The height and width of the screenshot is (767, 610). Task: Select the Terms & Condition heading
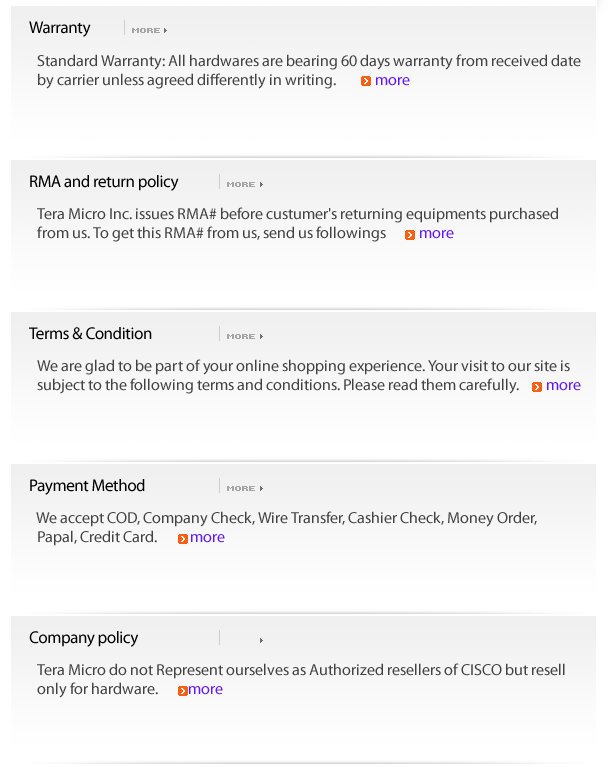coord(90,334)
